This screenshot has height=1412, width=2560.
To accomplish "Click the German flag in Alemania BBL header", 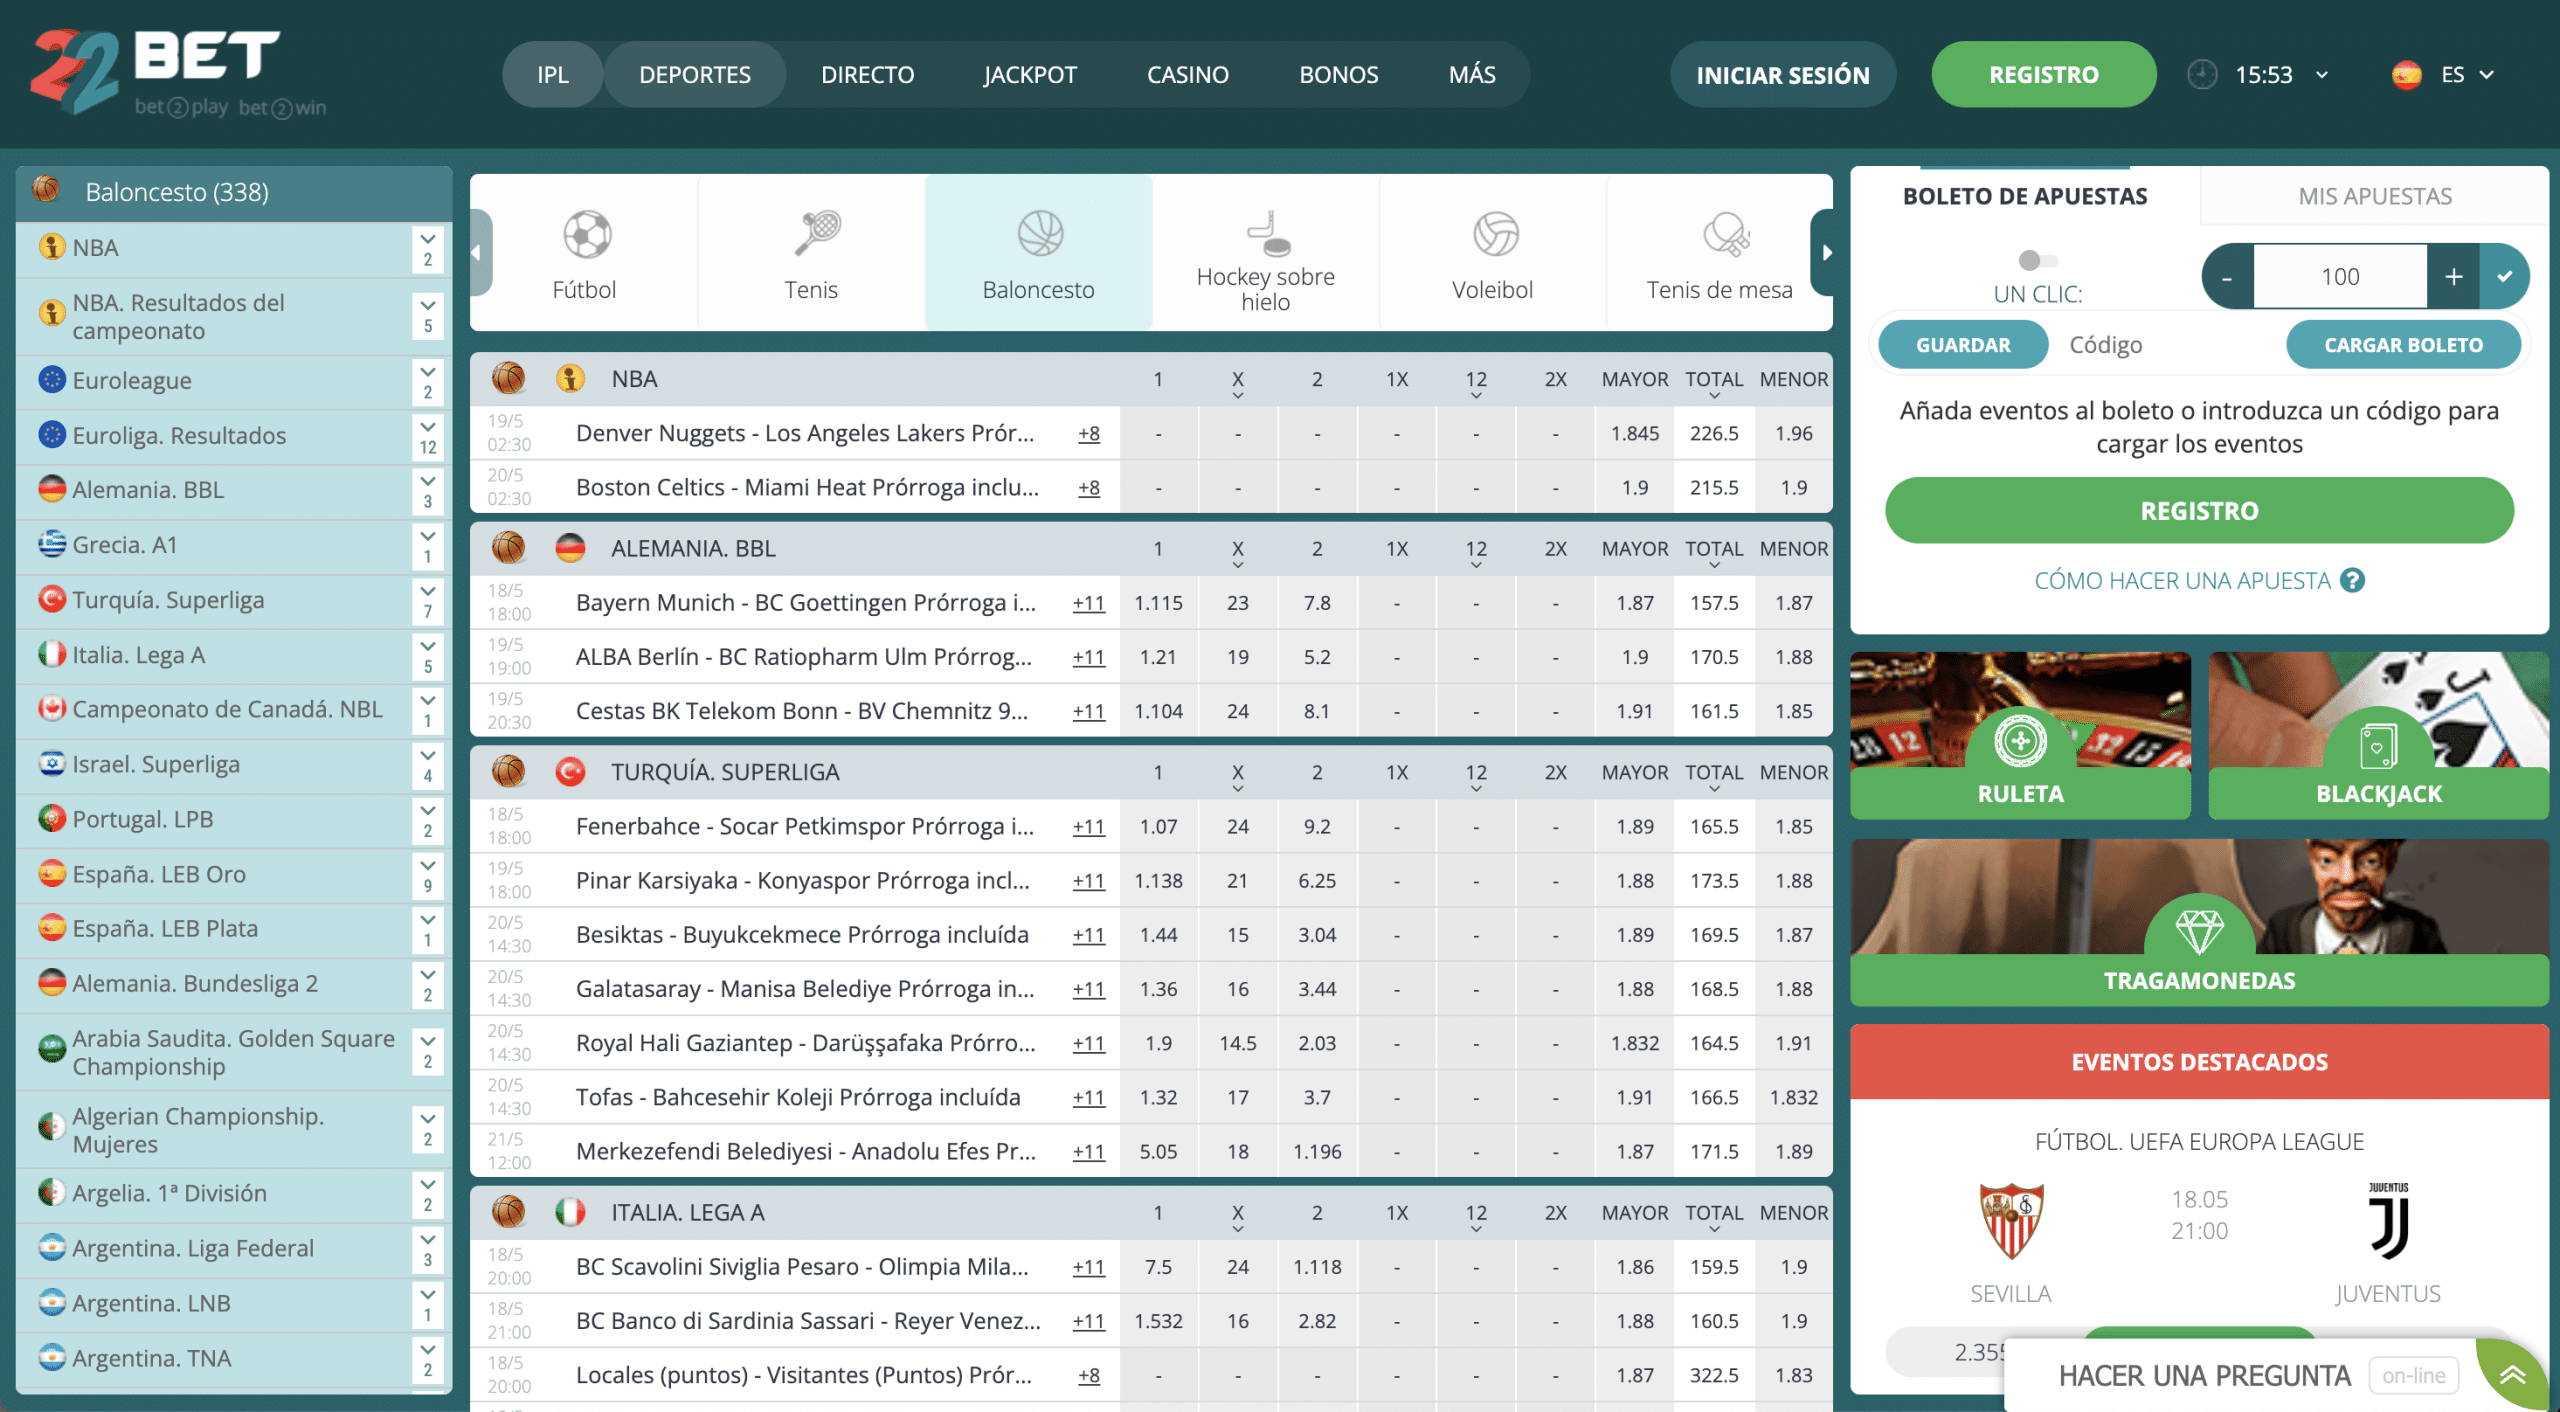I will click(x=570, y=548).
